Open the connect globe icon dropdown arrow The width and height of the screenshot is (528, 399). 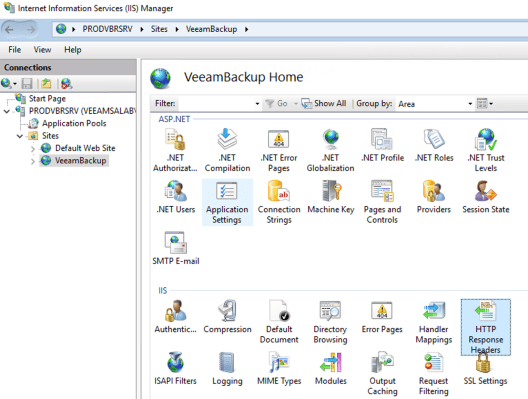(x=15, y=84)
